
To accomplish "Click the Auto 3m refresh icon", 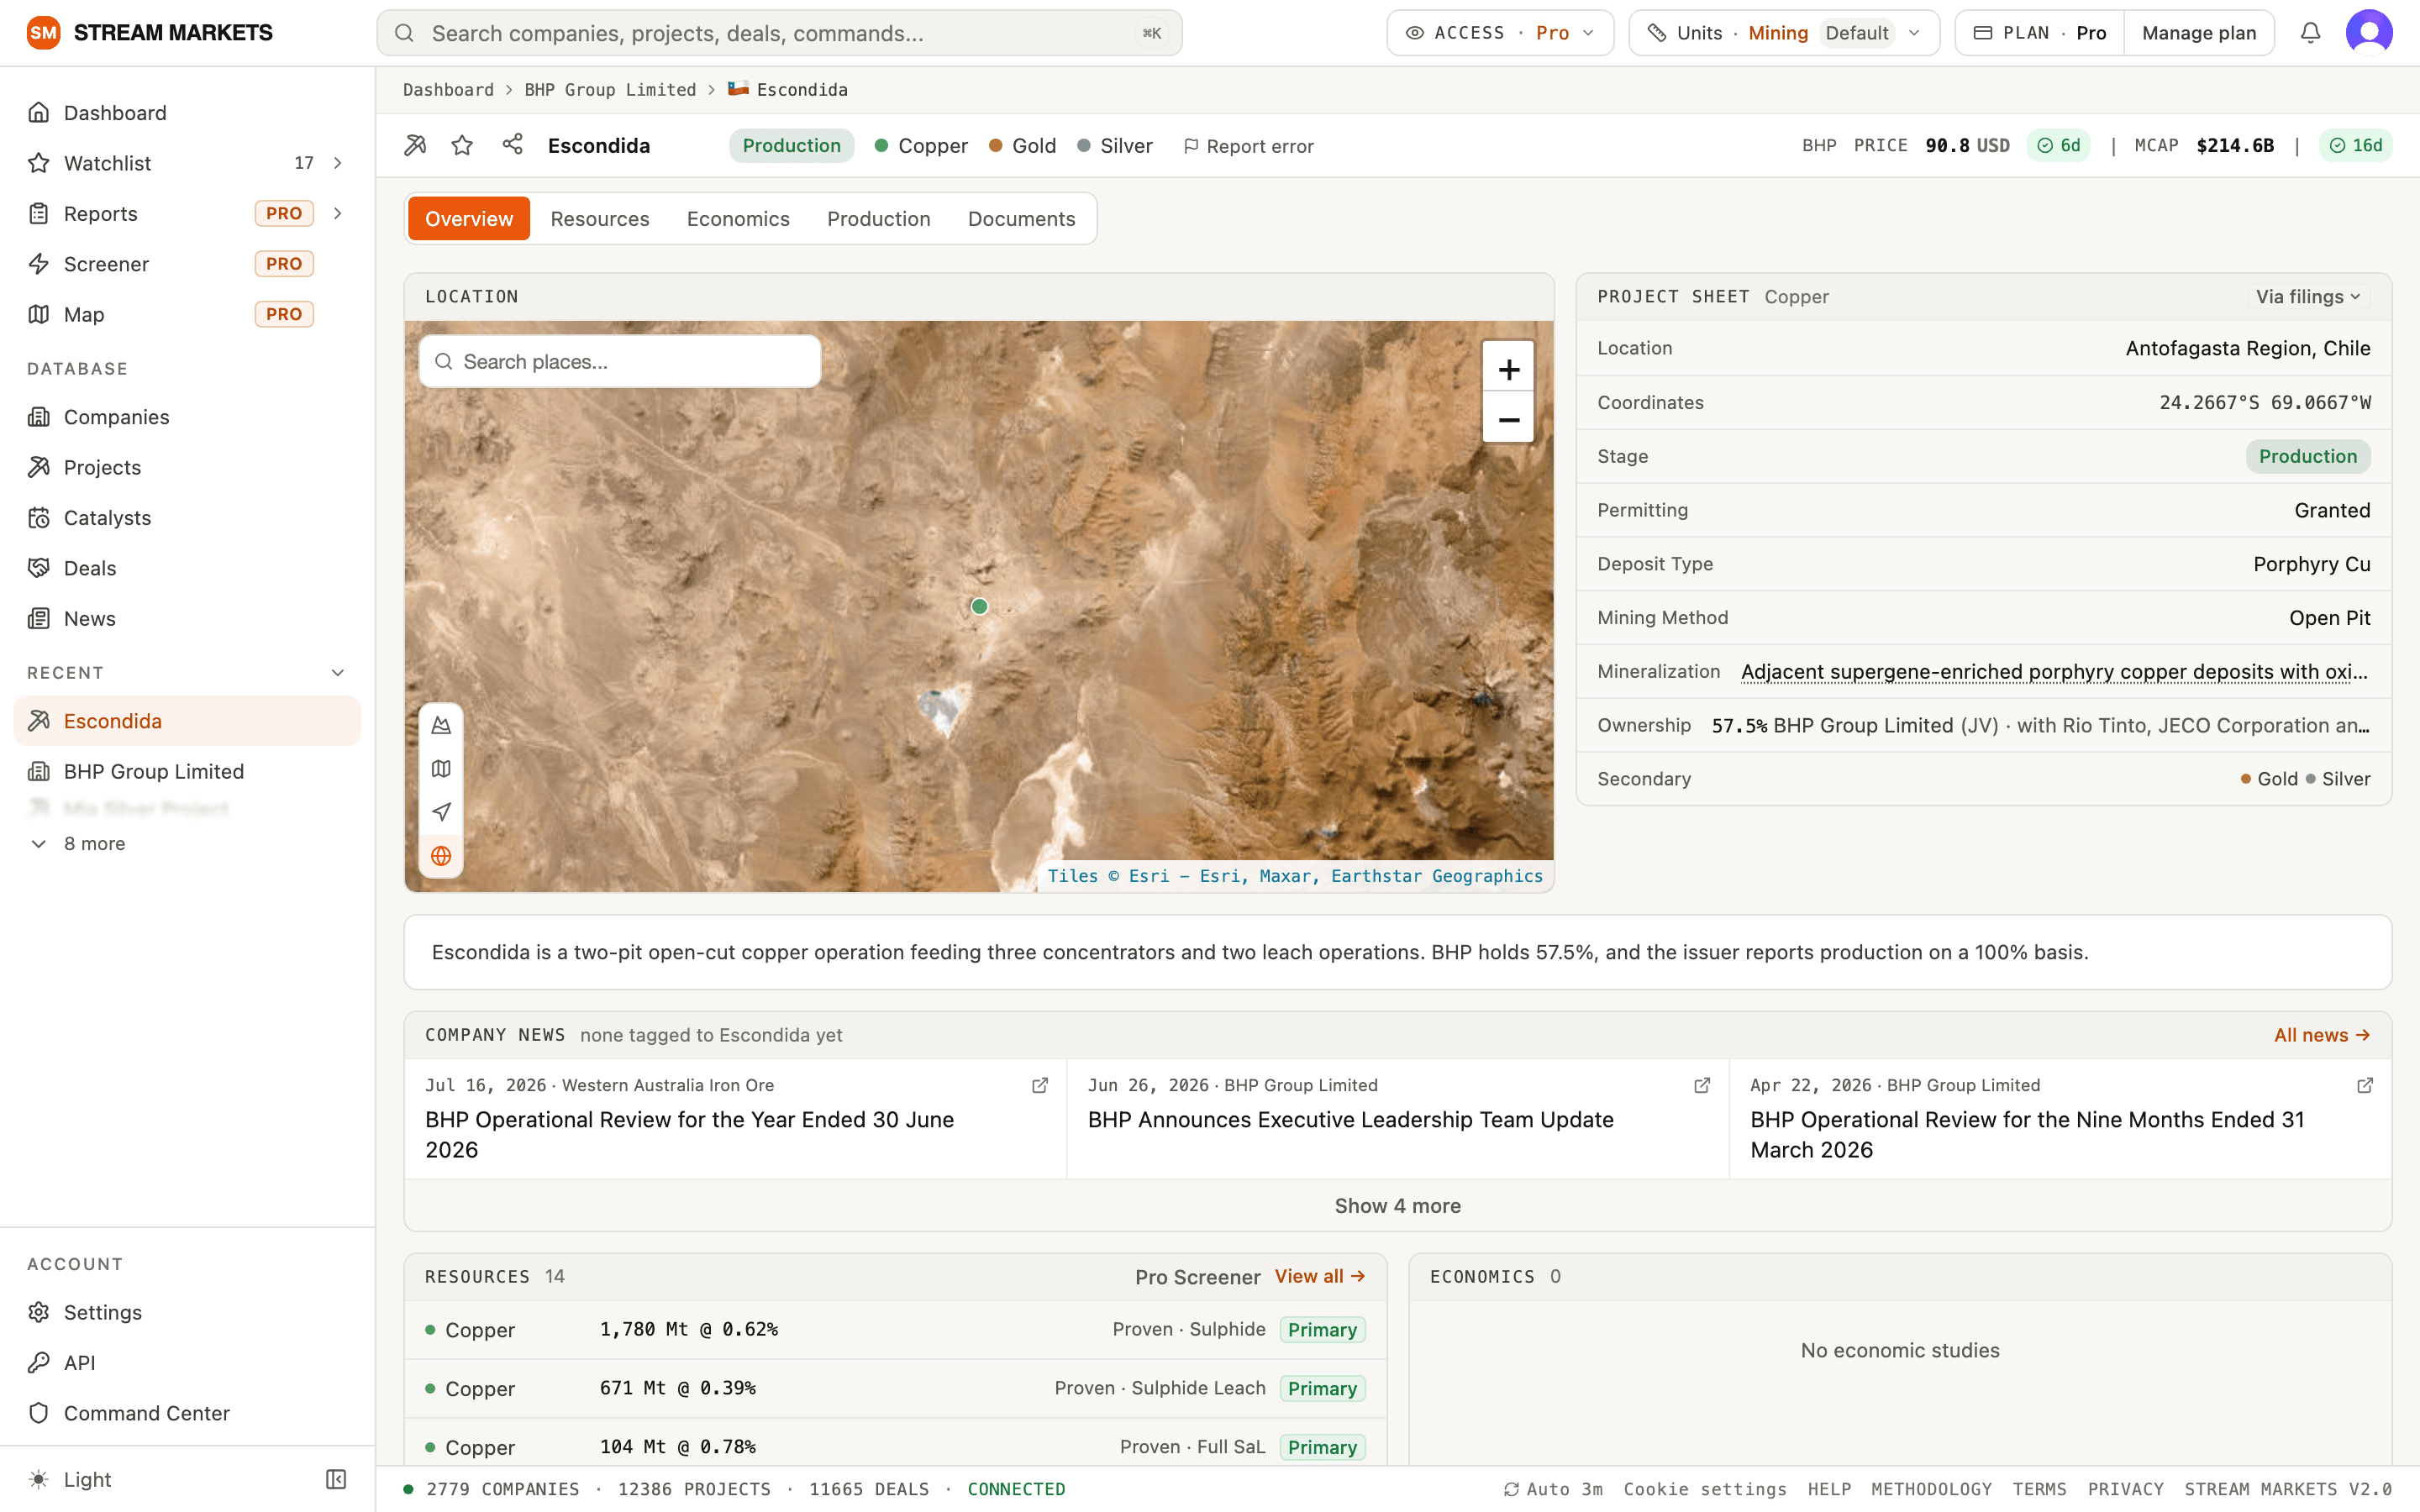I will click(x=1511, y=1489).
